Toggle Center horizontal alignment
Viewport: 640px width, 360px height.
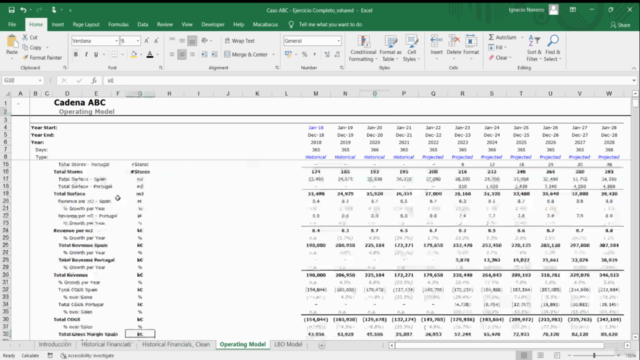182,54
